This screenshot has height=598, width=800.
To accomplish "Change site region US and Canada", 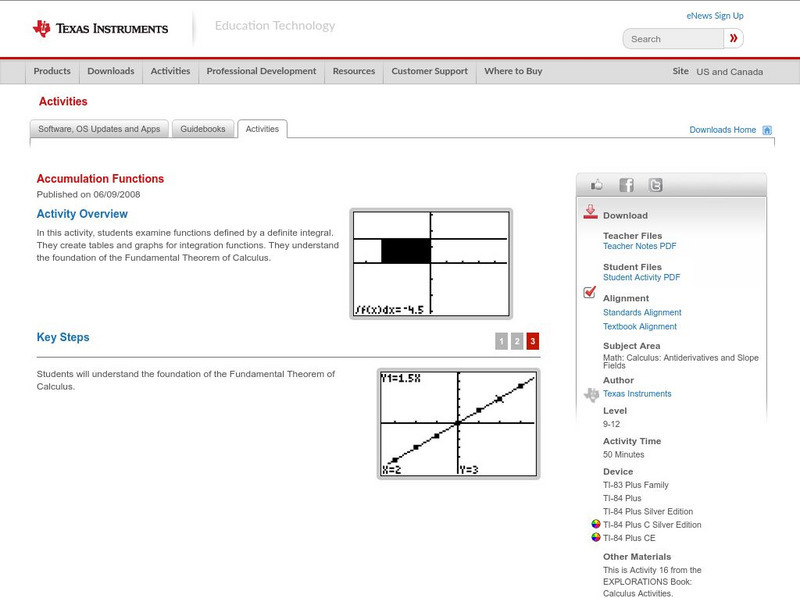I will click(x=730, y=72).
